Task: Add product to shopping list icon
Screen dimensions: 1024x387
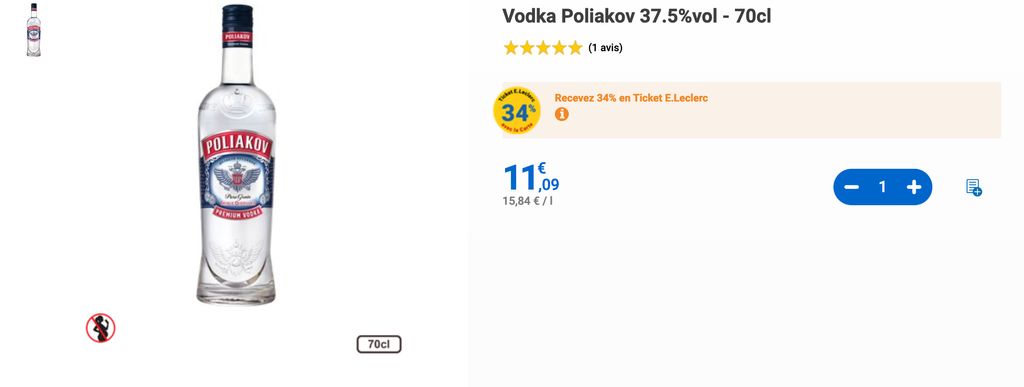Action: click(974, 187)
